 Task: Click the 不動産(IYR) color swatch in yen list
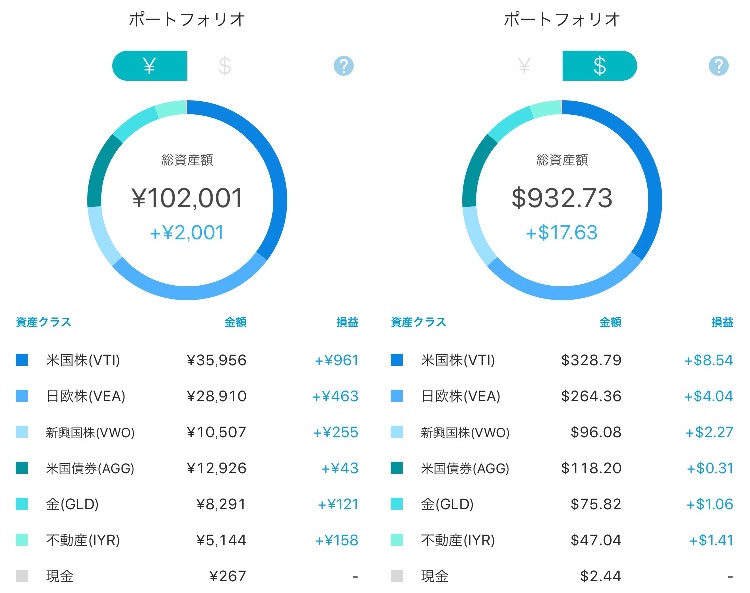tap(22, 540)
